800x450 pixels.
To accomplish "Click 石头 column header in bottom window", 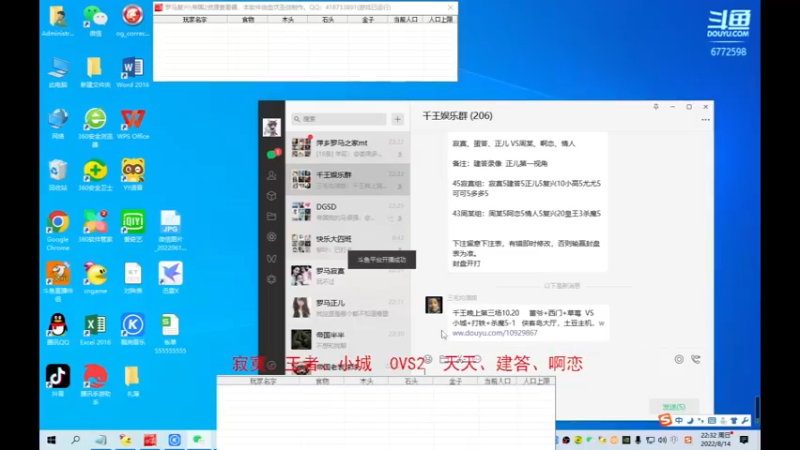I will pyautogui.click(x=411, y=381).
